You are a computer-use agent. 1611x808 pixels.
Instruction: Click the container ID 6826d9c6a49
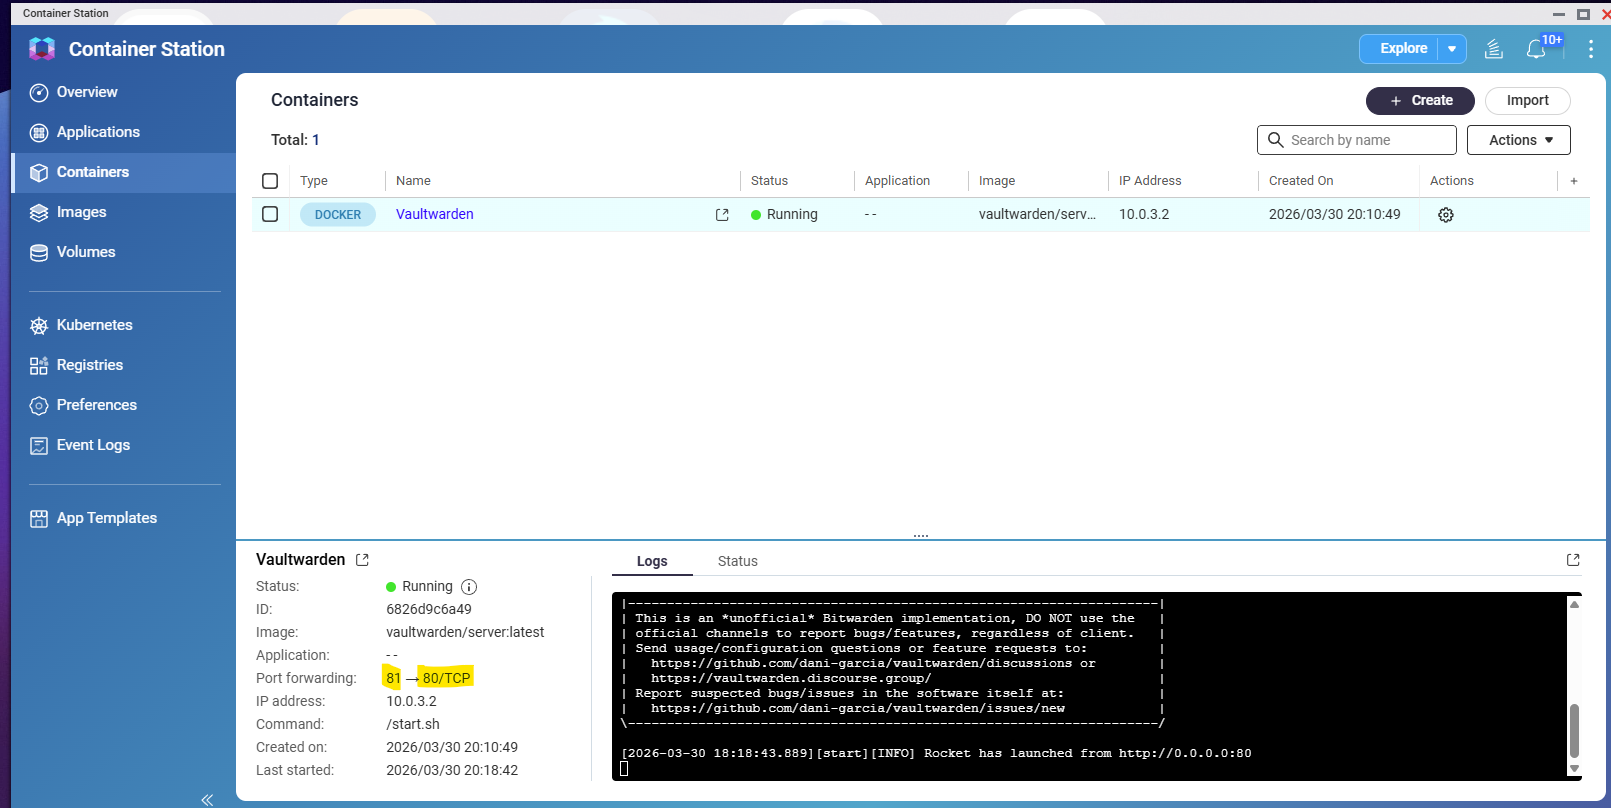click(x=429, y=609)
